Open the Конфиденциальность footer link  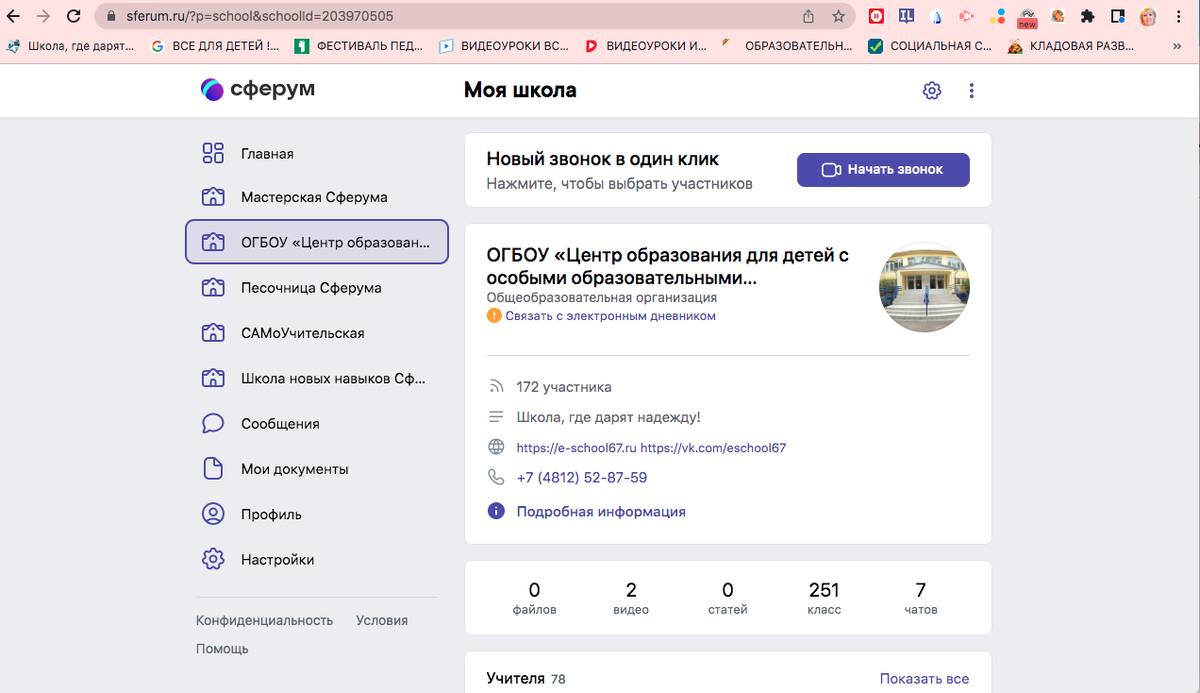click(264, 620)
